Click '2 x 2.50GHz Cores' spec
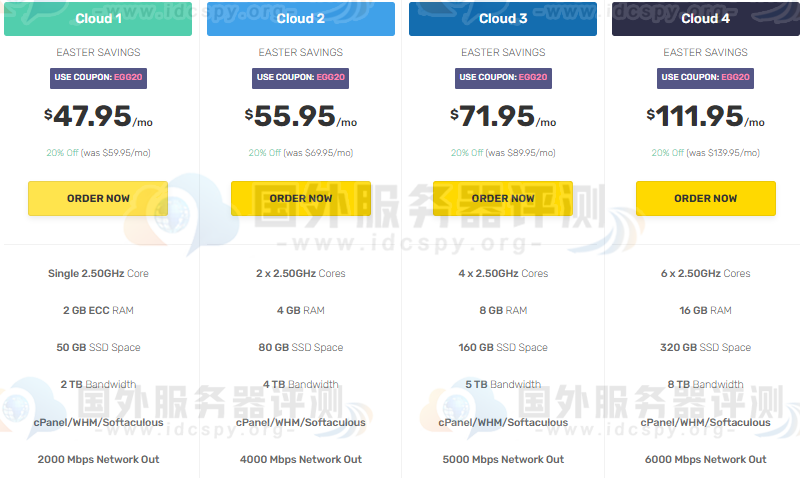This screenshot has height=478, width=800. tap(301, 273)
